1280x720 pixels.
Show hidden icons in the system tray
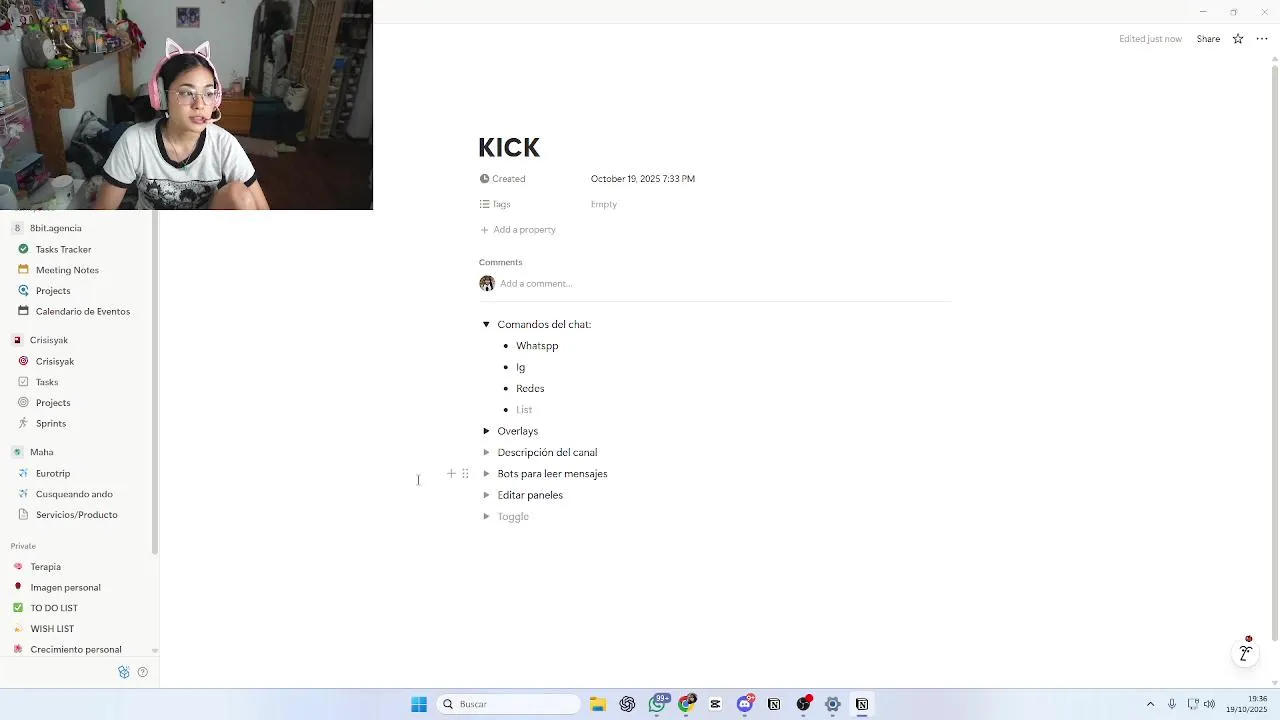coord(1150,704)
